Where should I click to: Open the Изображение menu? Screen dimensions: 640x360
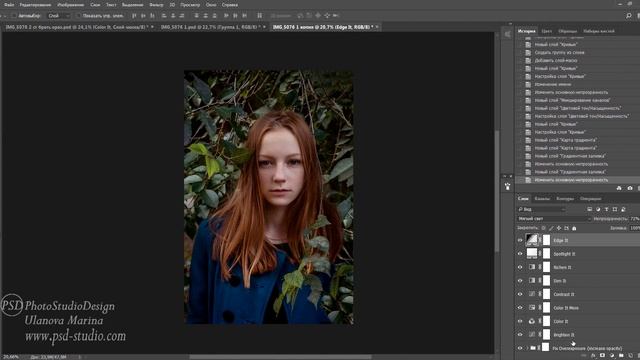pos(71,5)
